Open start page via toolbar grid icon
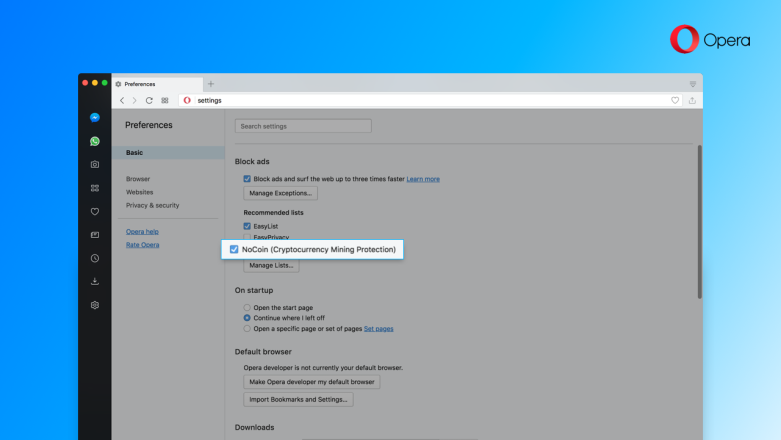 point(165,100)
